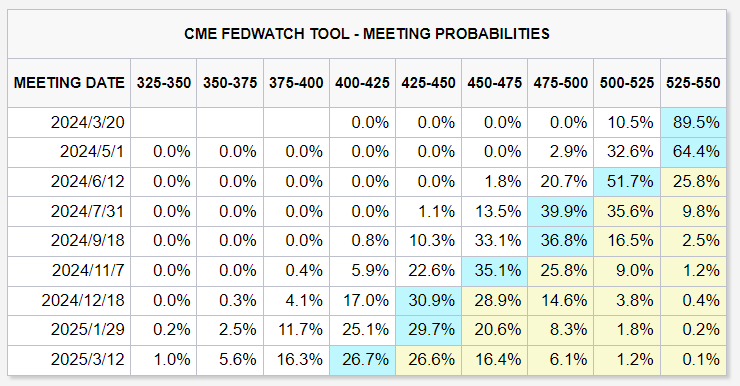
Task: Select the 325-350 column header
Action: coord(164,83)
